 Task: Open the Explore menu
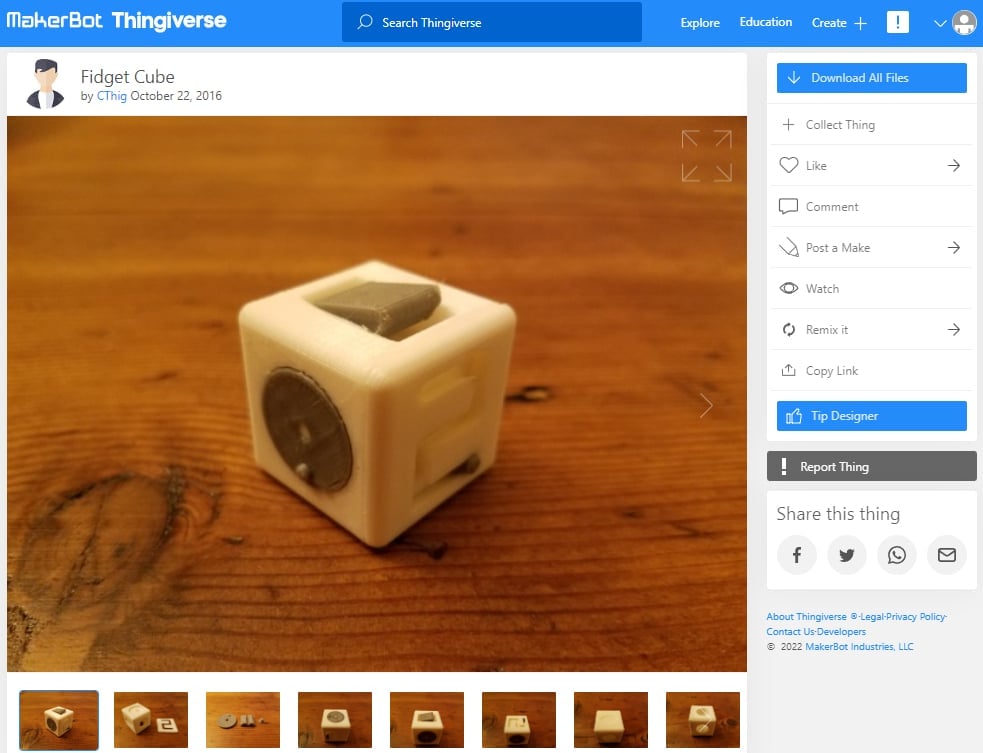click(700, 23)
